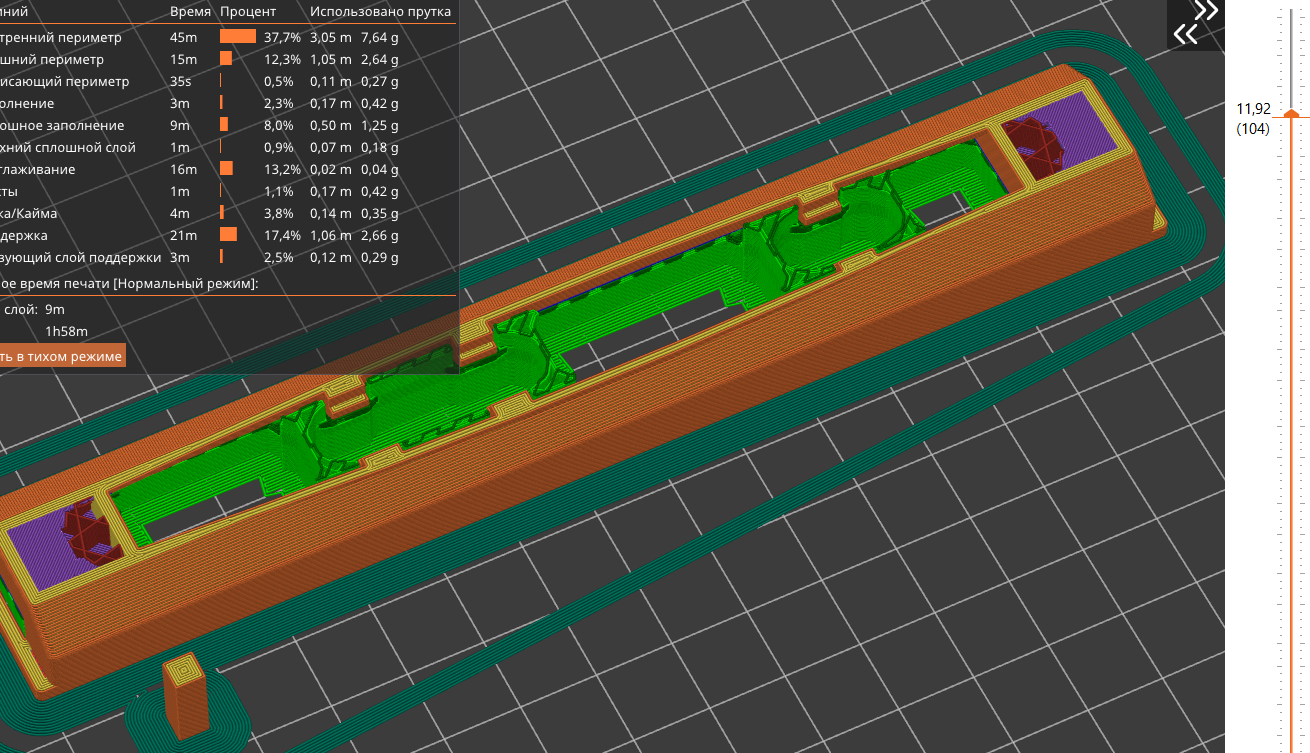This screenshot has width=1310, height=753.
Task: Click the 'Время' column header
Action: pos(190,12)
